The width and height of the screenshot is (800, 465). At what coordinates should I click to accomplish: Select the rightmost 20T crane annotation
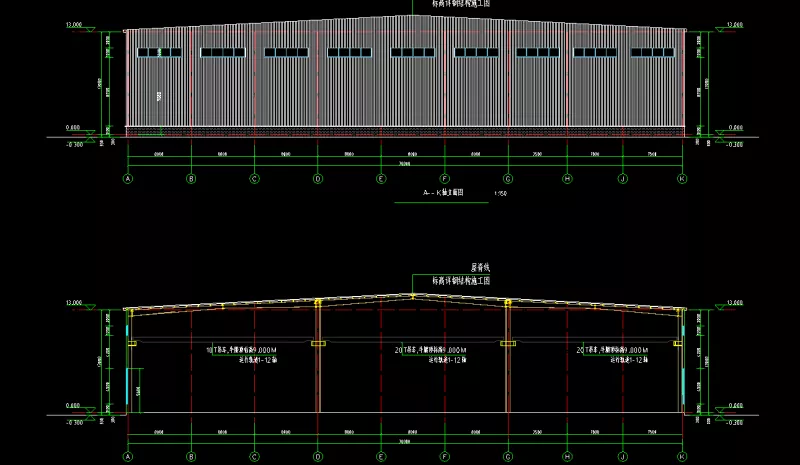click(x=612, y=350)
